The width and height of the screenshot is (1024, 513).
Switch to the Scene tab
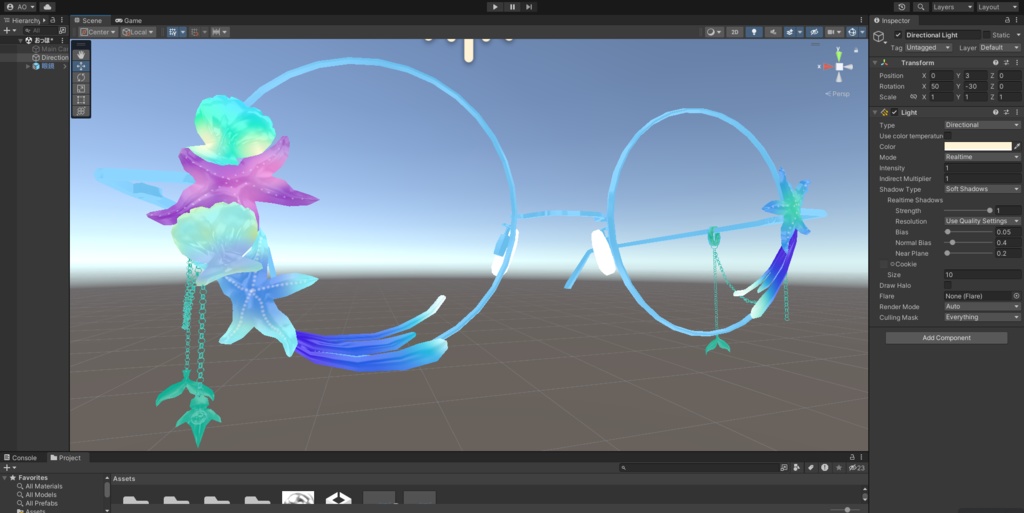89,20
